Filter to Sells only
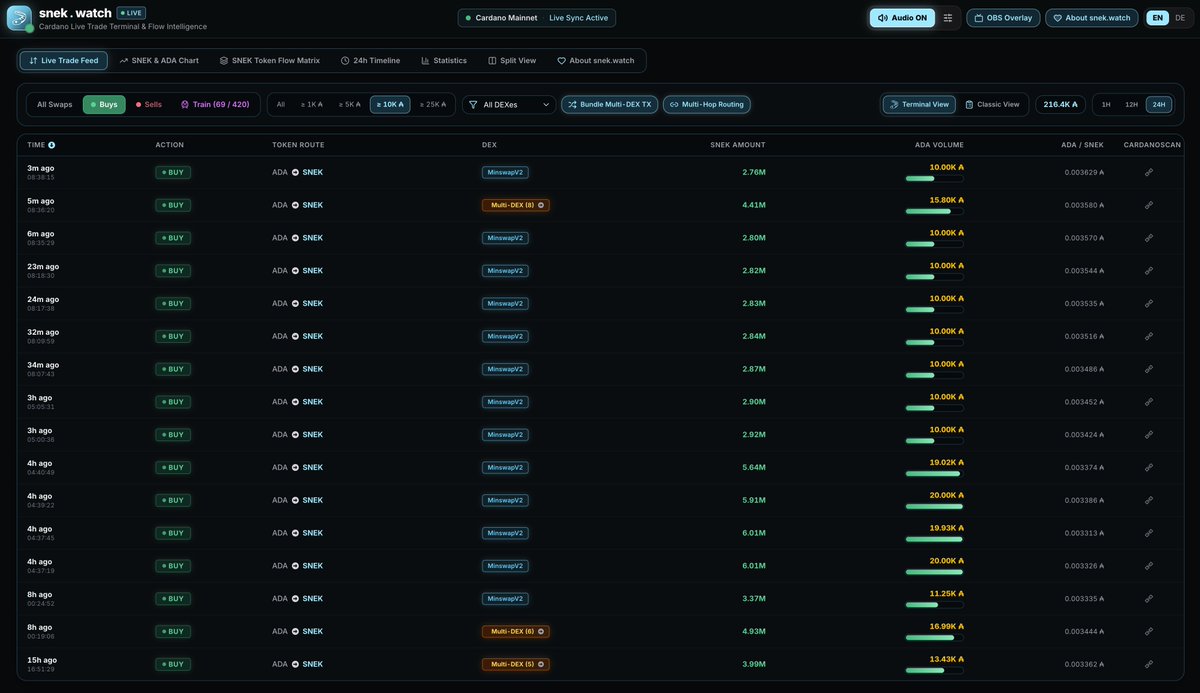This screenshot has height=693, width=1200. (x=148, y=104)
